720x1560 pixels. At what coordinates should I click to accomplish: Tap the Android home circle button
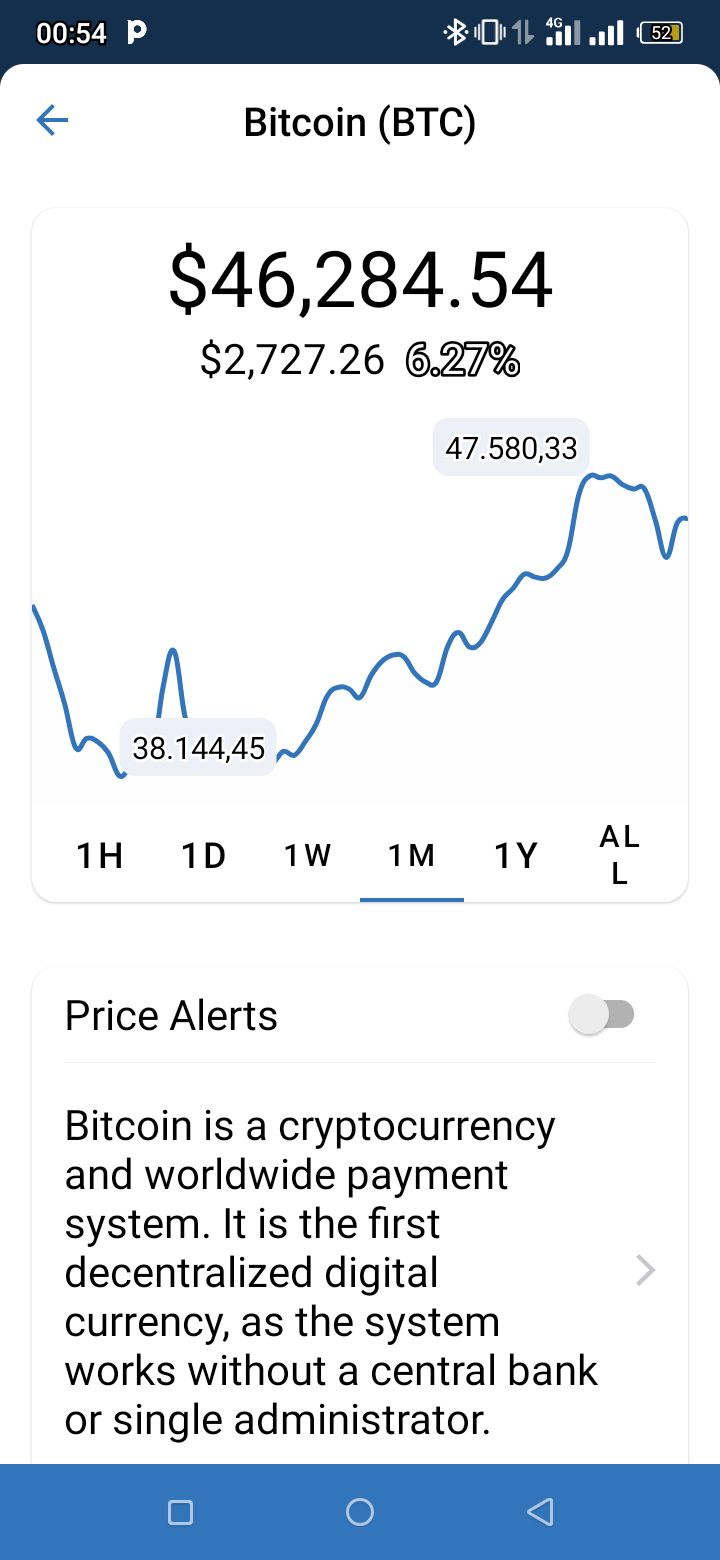(360, 1512)
